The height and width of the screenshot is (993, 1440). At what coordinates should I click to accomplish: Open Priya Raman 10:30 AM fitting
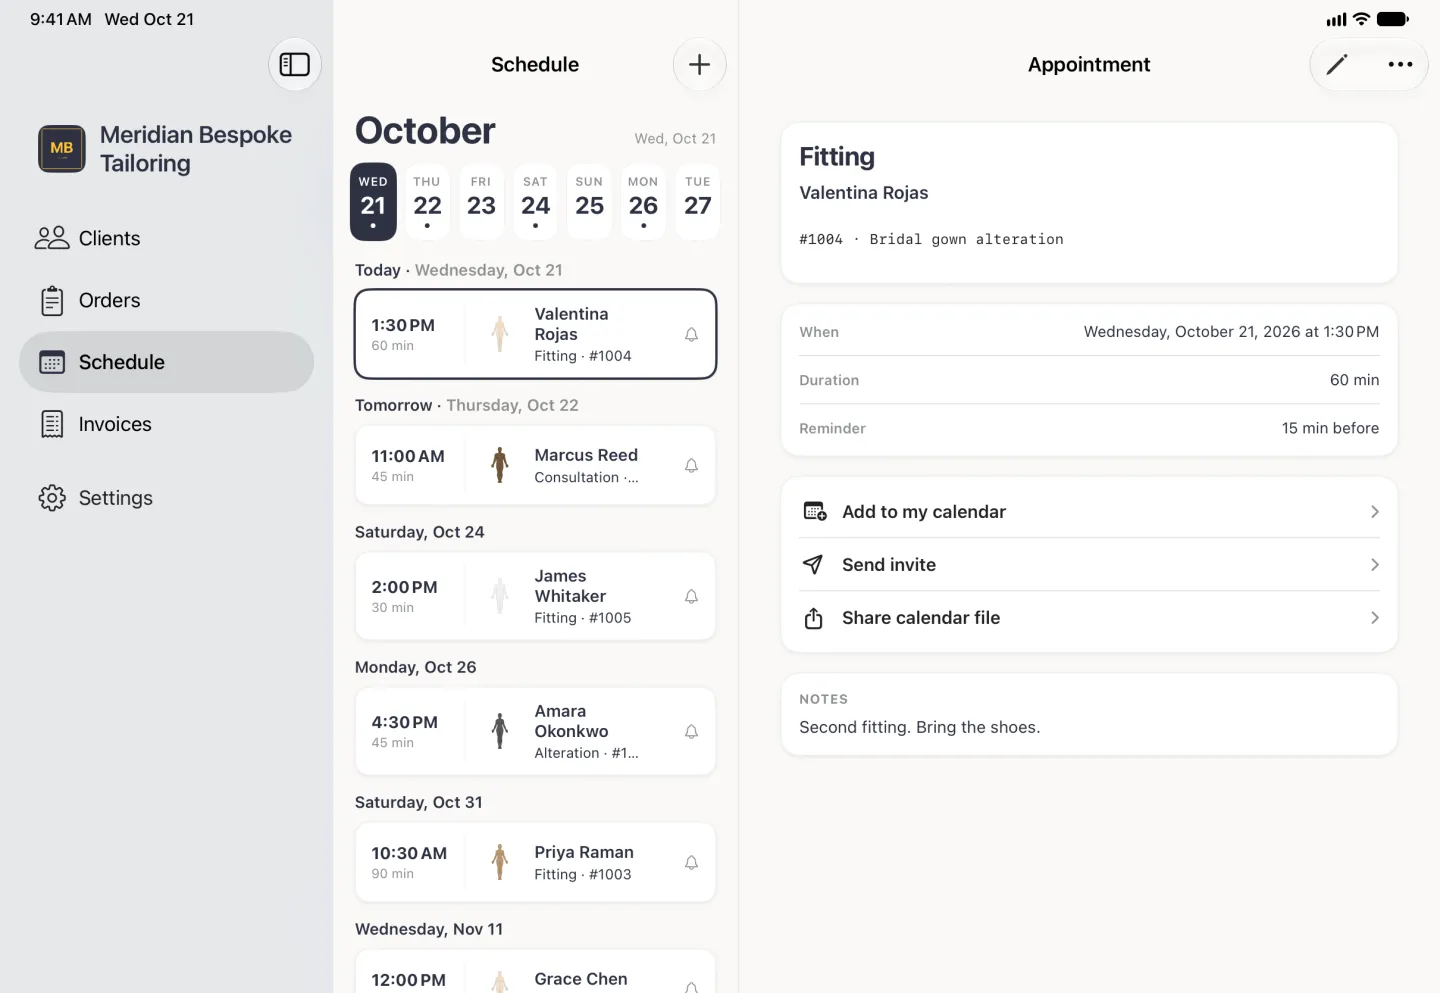[x=536, y=863]
